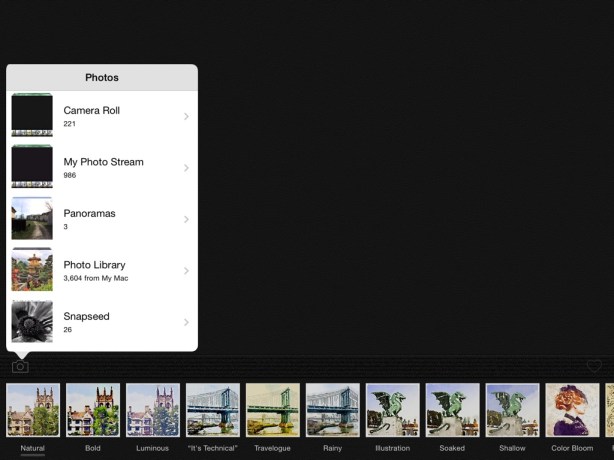The height and width of the screenshot is (460, 614).
Task: Expand My Photo Stream using its chevron
Action: click(186, 168)
